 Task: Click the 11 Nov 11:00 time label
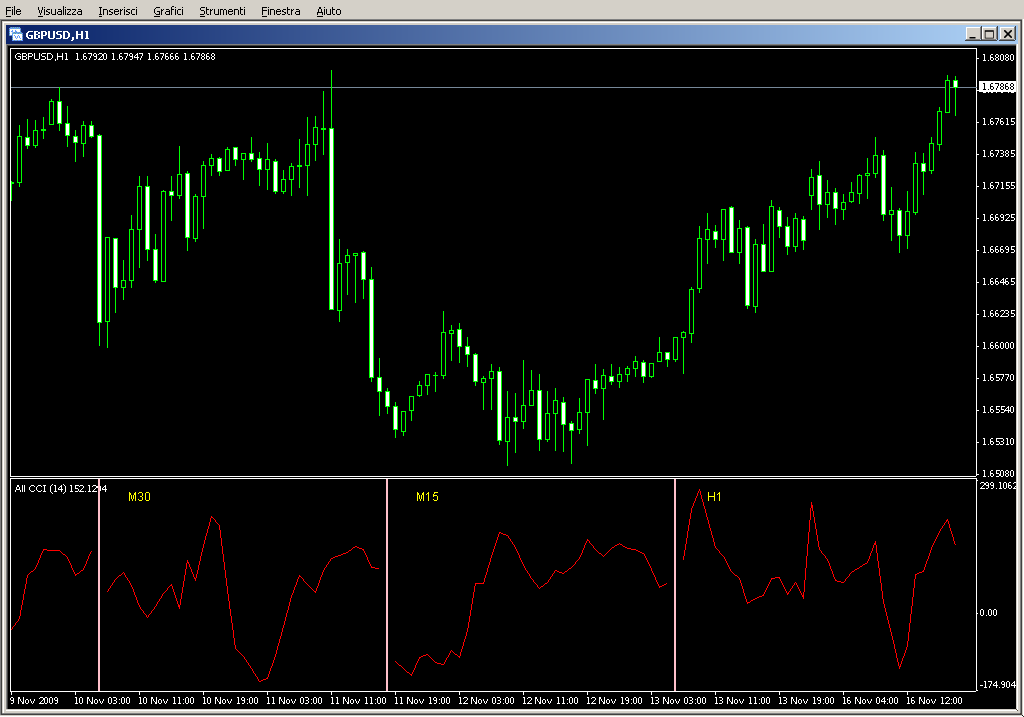358,701
